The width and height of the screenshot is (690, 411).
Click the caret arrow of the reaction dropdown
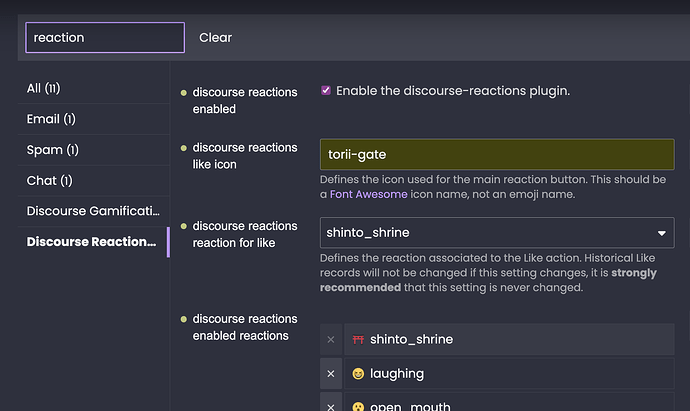[661, 233]
